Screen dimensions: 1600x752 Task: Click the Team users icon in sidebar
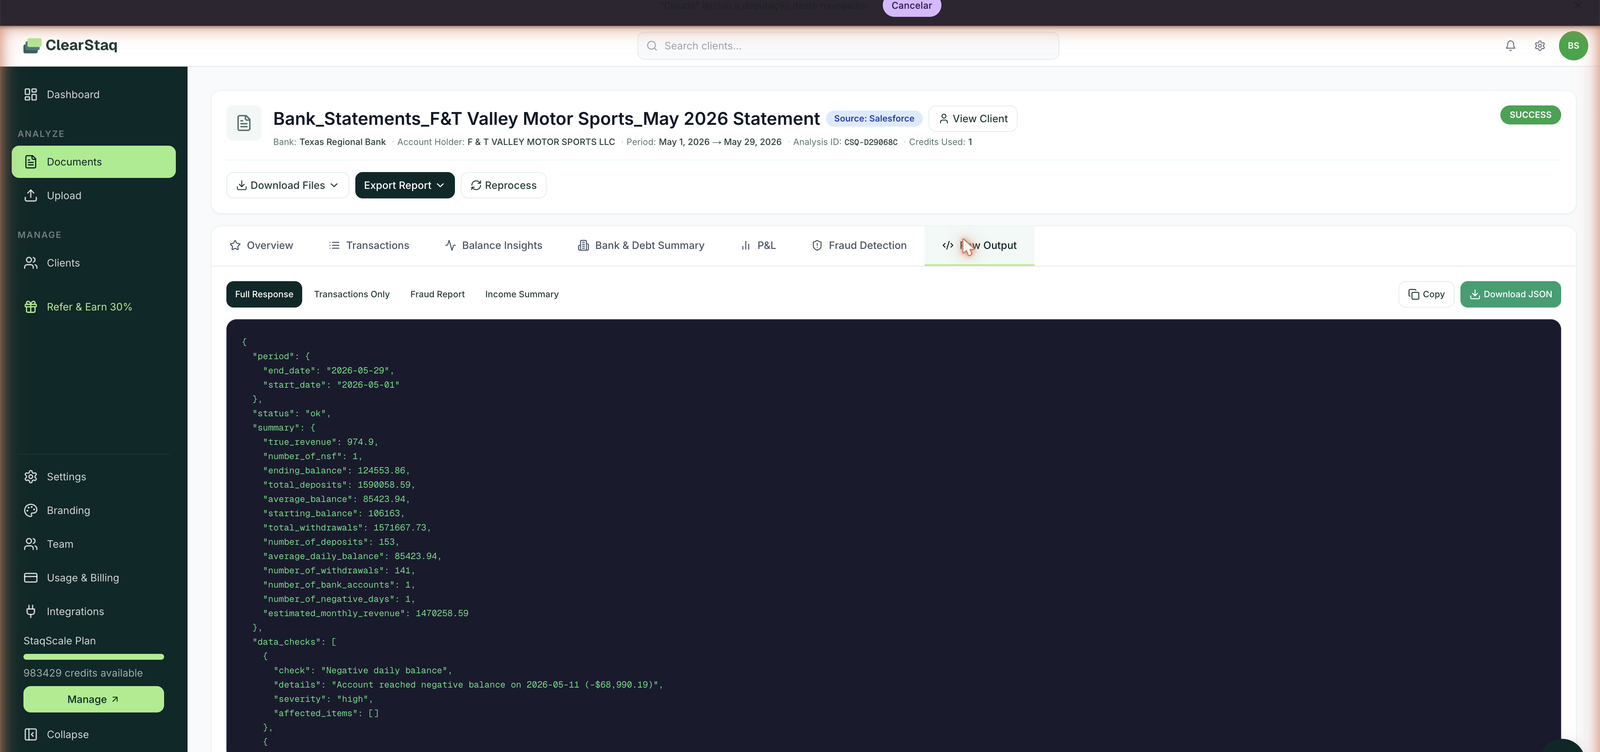coord(31,545)
